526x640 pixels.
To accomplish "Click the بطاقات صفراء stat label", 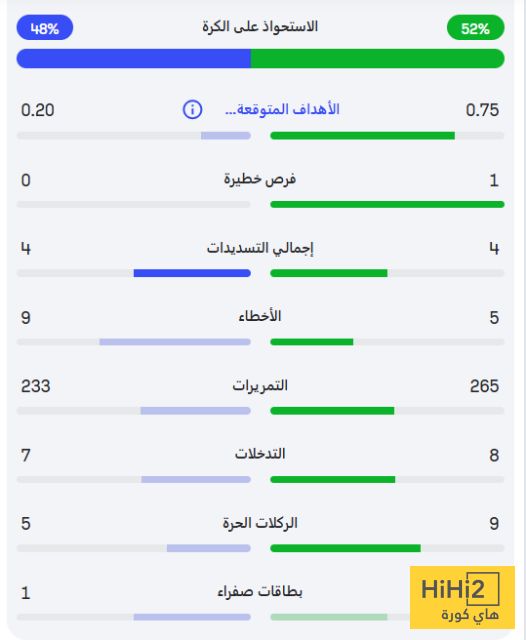I will pyautogui.click(x=260, y=591).
